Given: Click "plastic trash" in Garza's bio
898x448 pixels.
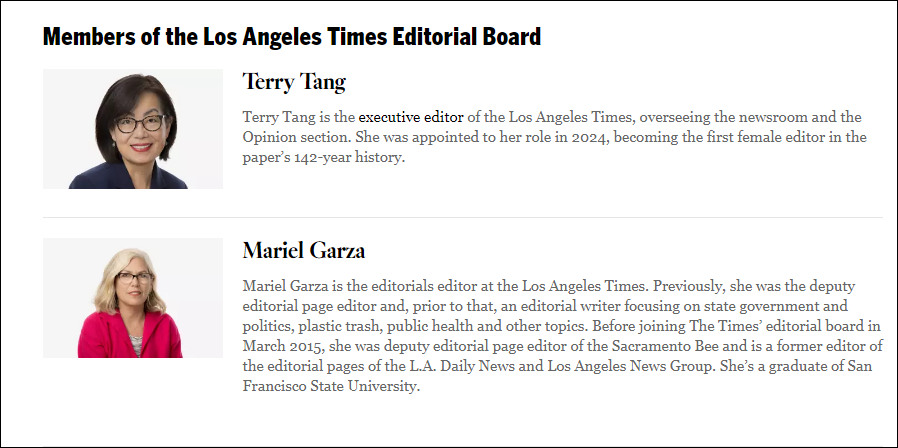Looking at the screenshot, I should (337, 326).
